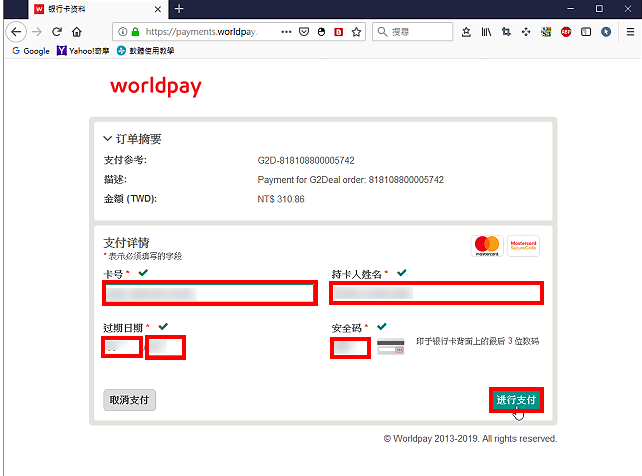The height and width of the screenshot is (476, 642).
Task: Click the payments.worldpay address bar URL
Action: click(202, 32)
